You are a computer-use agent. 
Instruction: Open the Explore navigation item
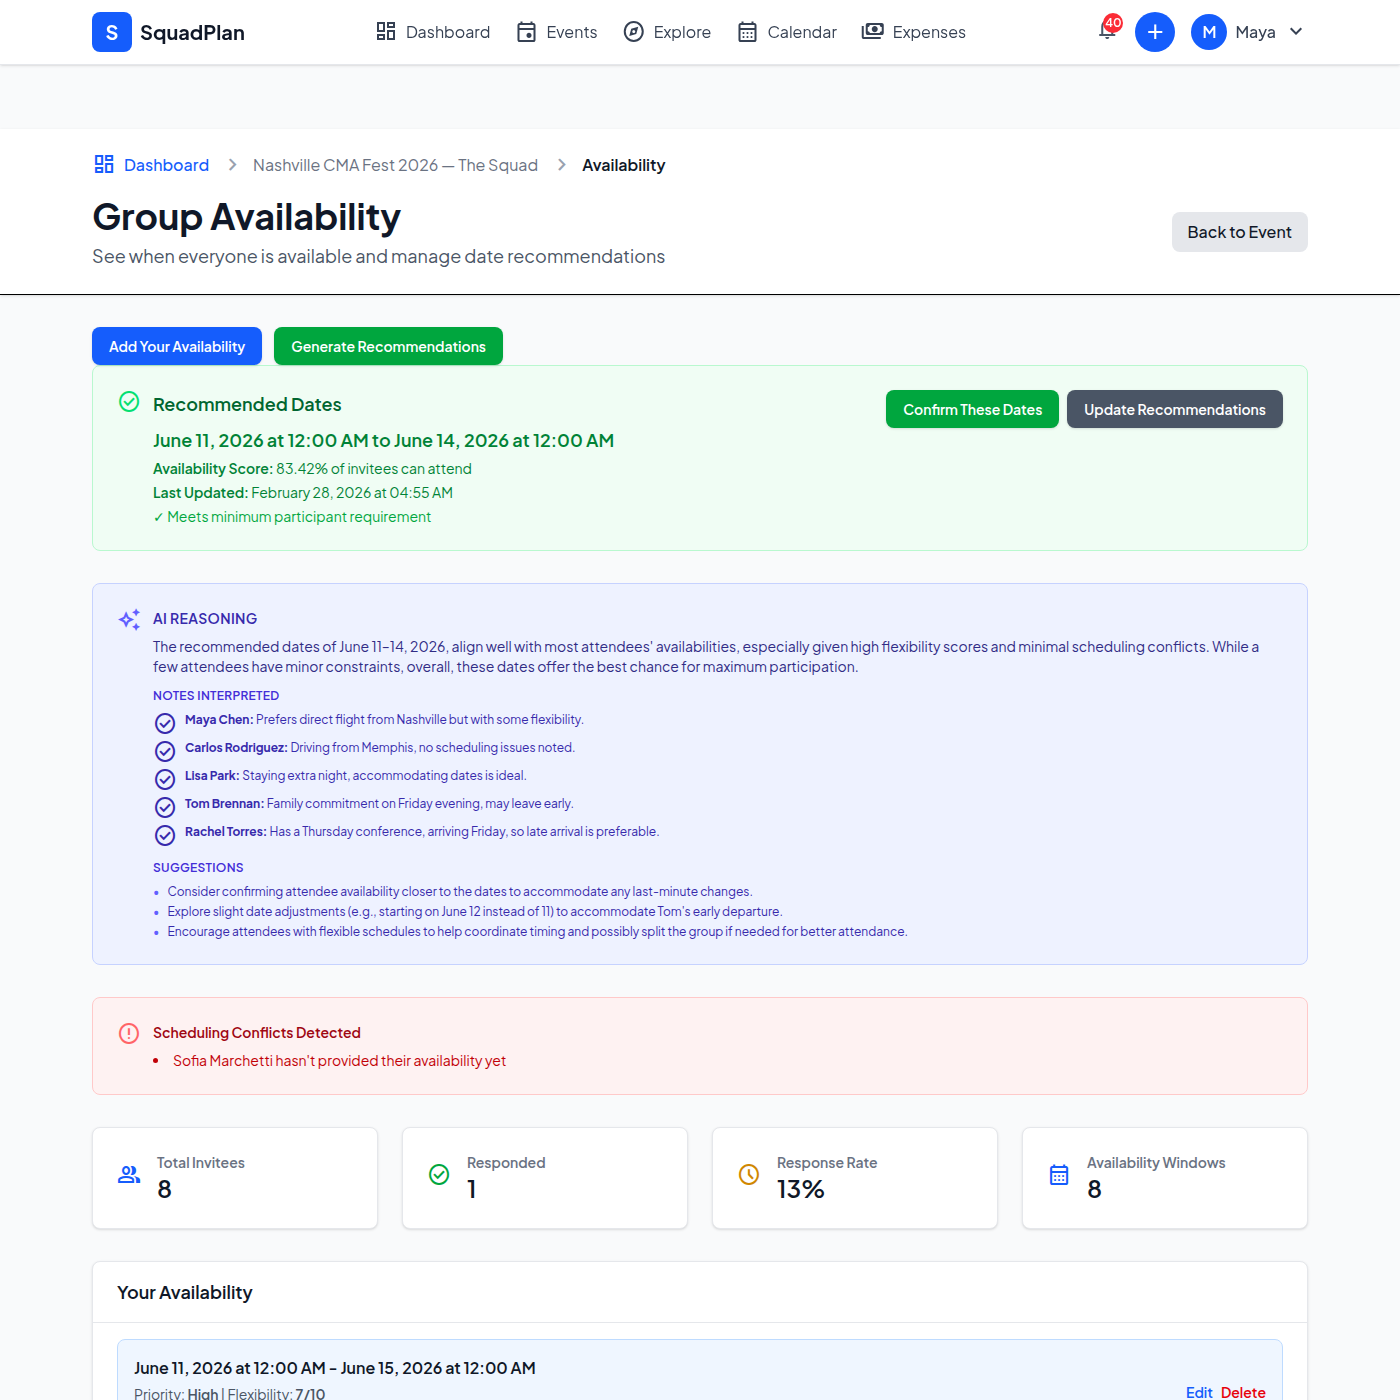click(667, 32)
